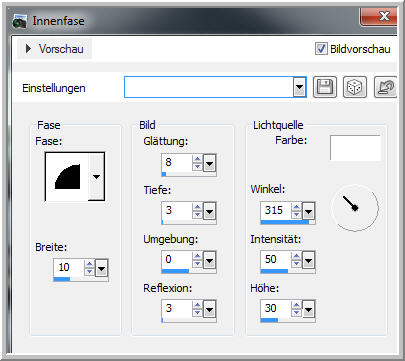The image size is (405, 361).
Task: Click the Winkel angle dial
Action: point(355,208)
